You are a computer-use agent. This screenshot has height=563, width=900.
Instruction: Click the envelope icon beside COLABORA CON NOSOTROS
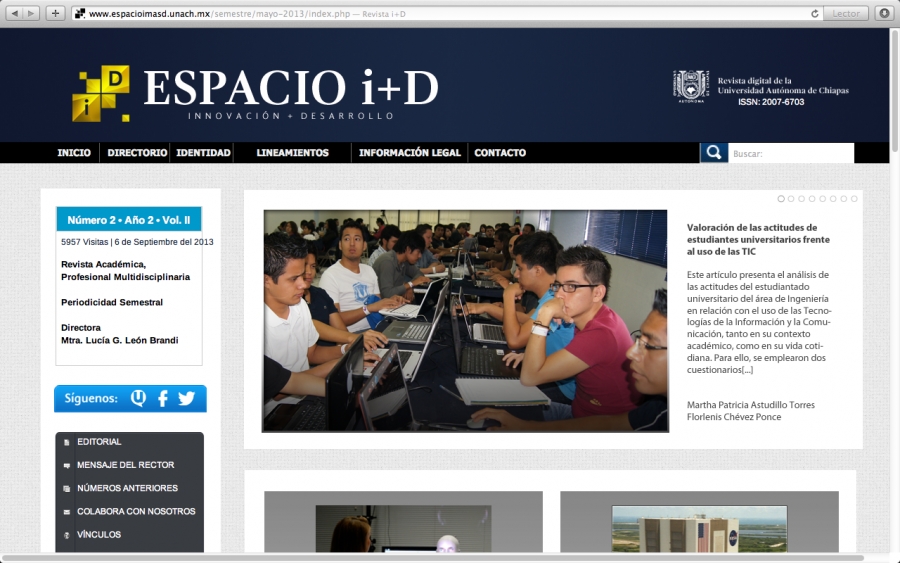(x=67, y=512)
